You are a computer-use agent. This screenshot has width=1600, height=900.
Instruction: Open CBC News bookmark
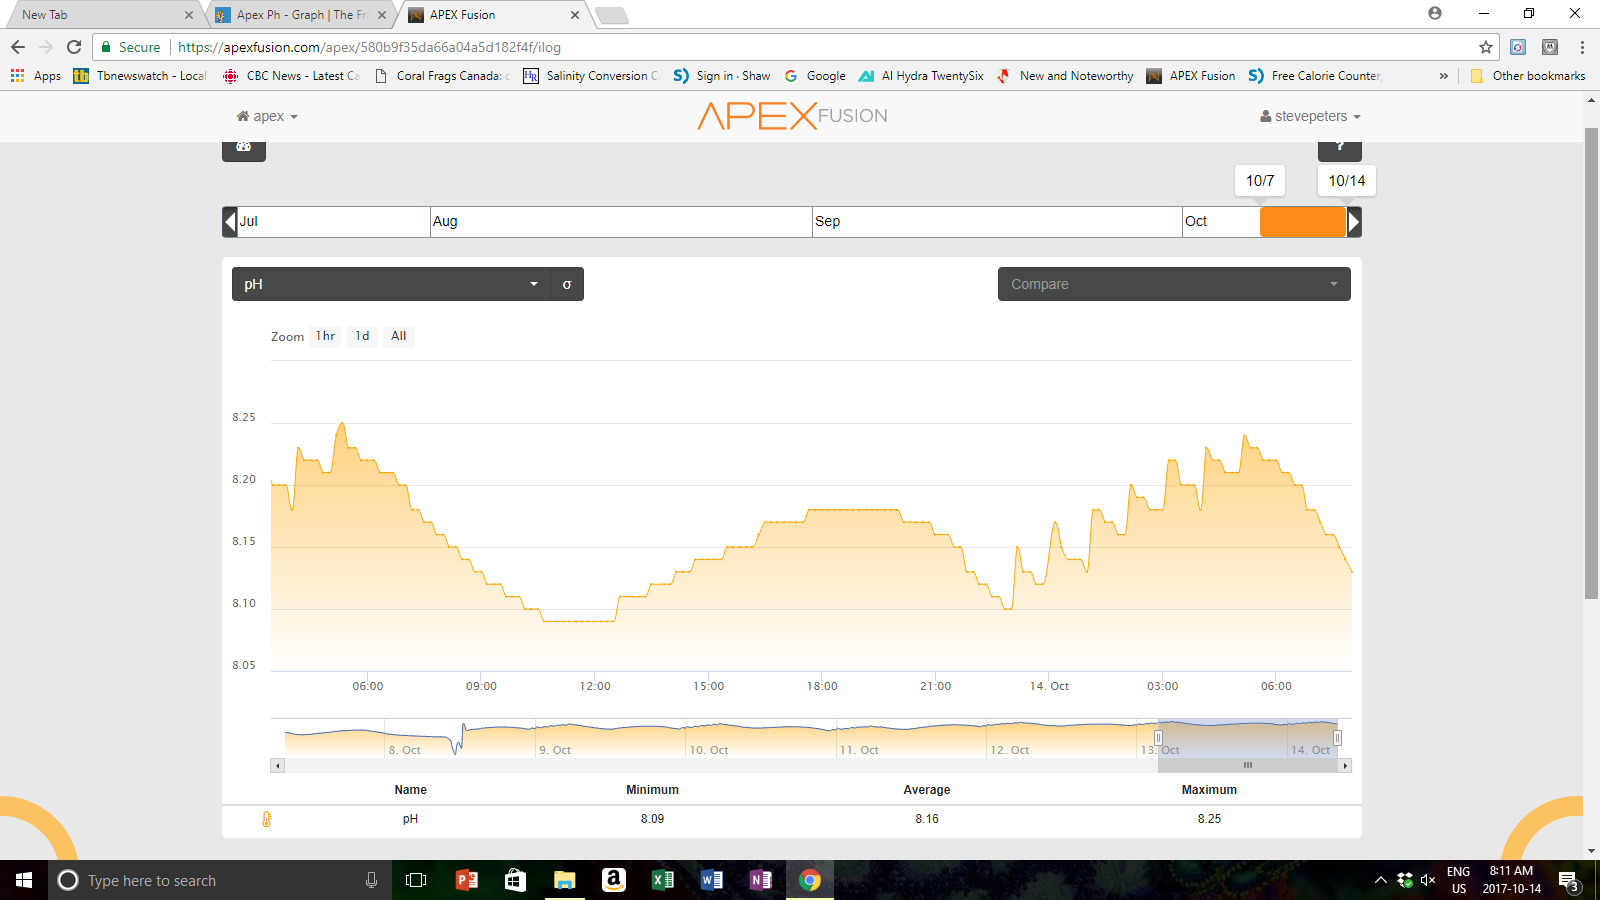(x=291, y=76)
